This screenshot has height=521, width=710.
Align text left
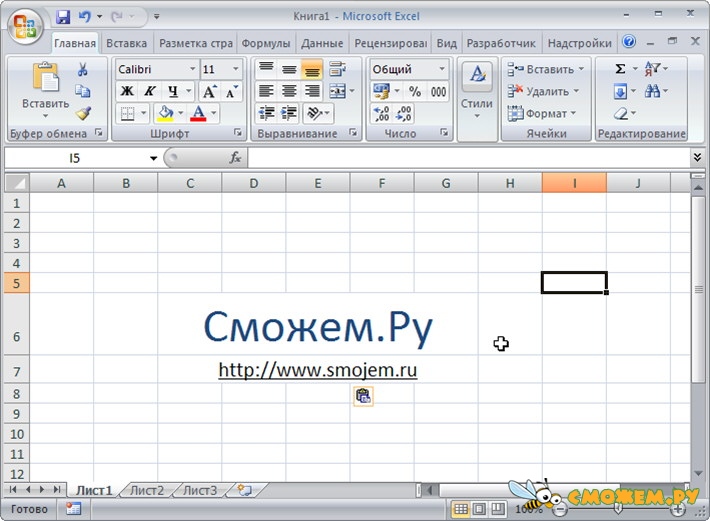point(266,91)
